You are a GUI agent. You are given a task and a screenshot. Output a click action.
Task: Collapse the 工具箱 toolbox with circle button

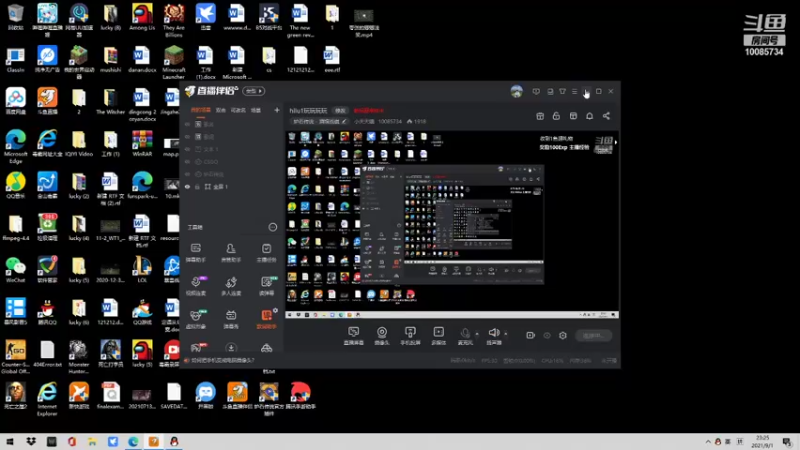point(273,227)
